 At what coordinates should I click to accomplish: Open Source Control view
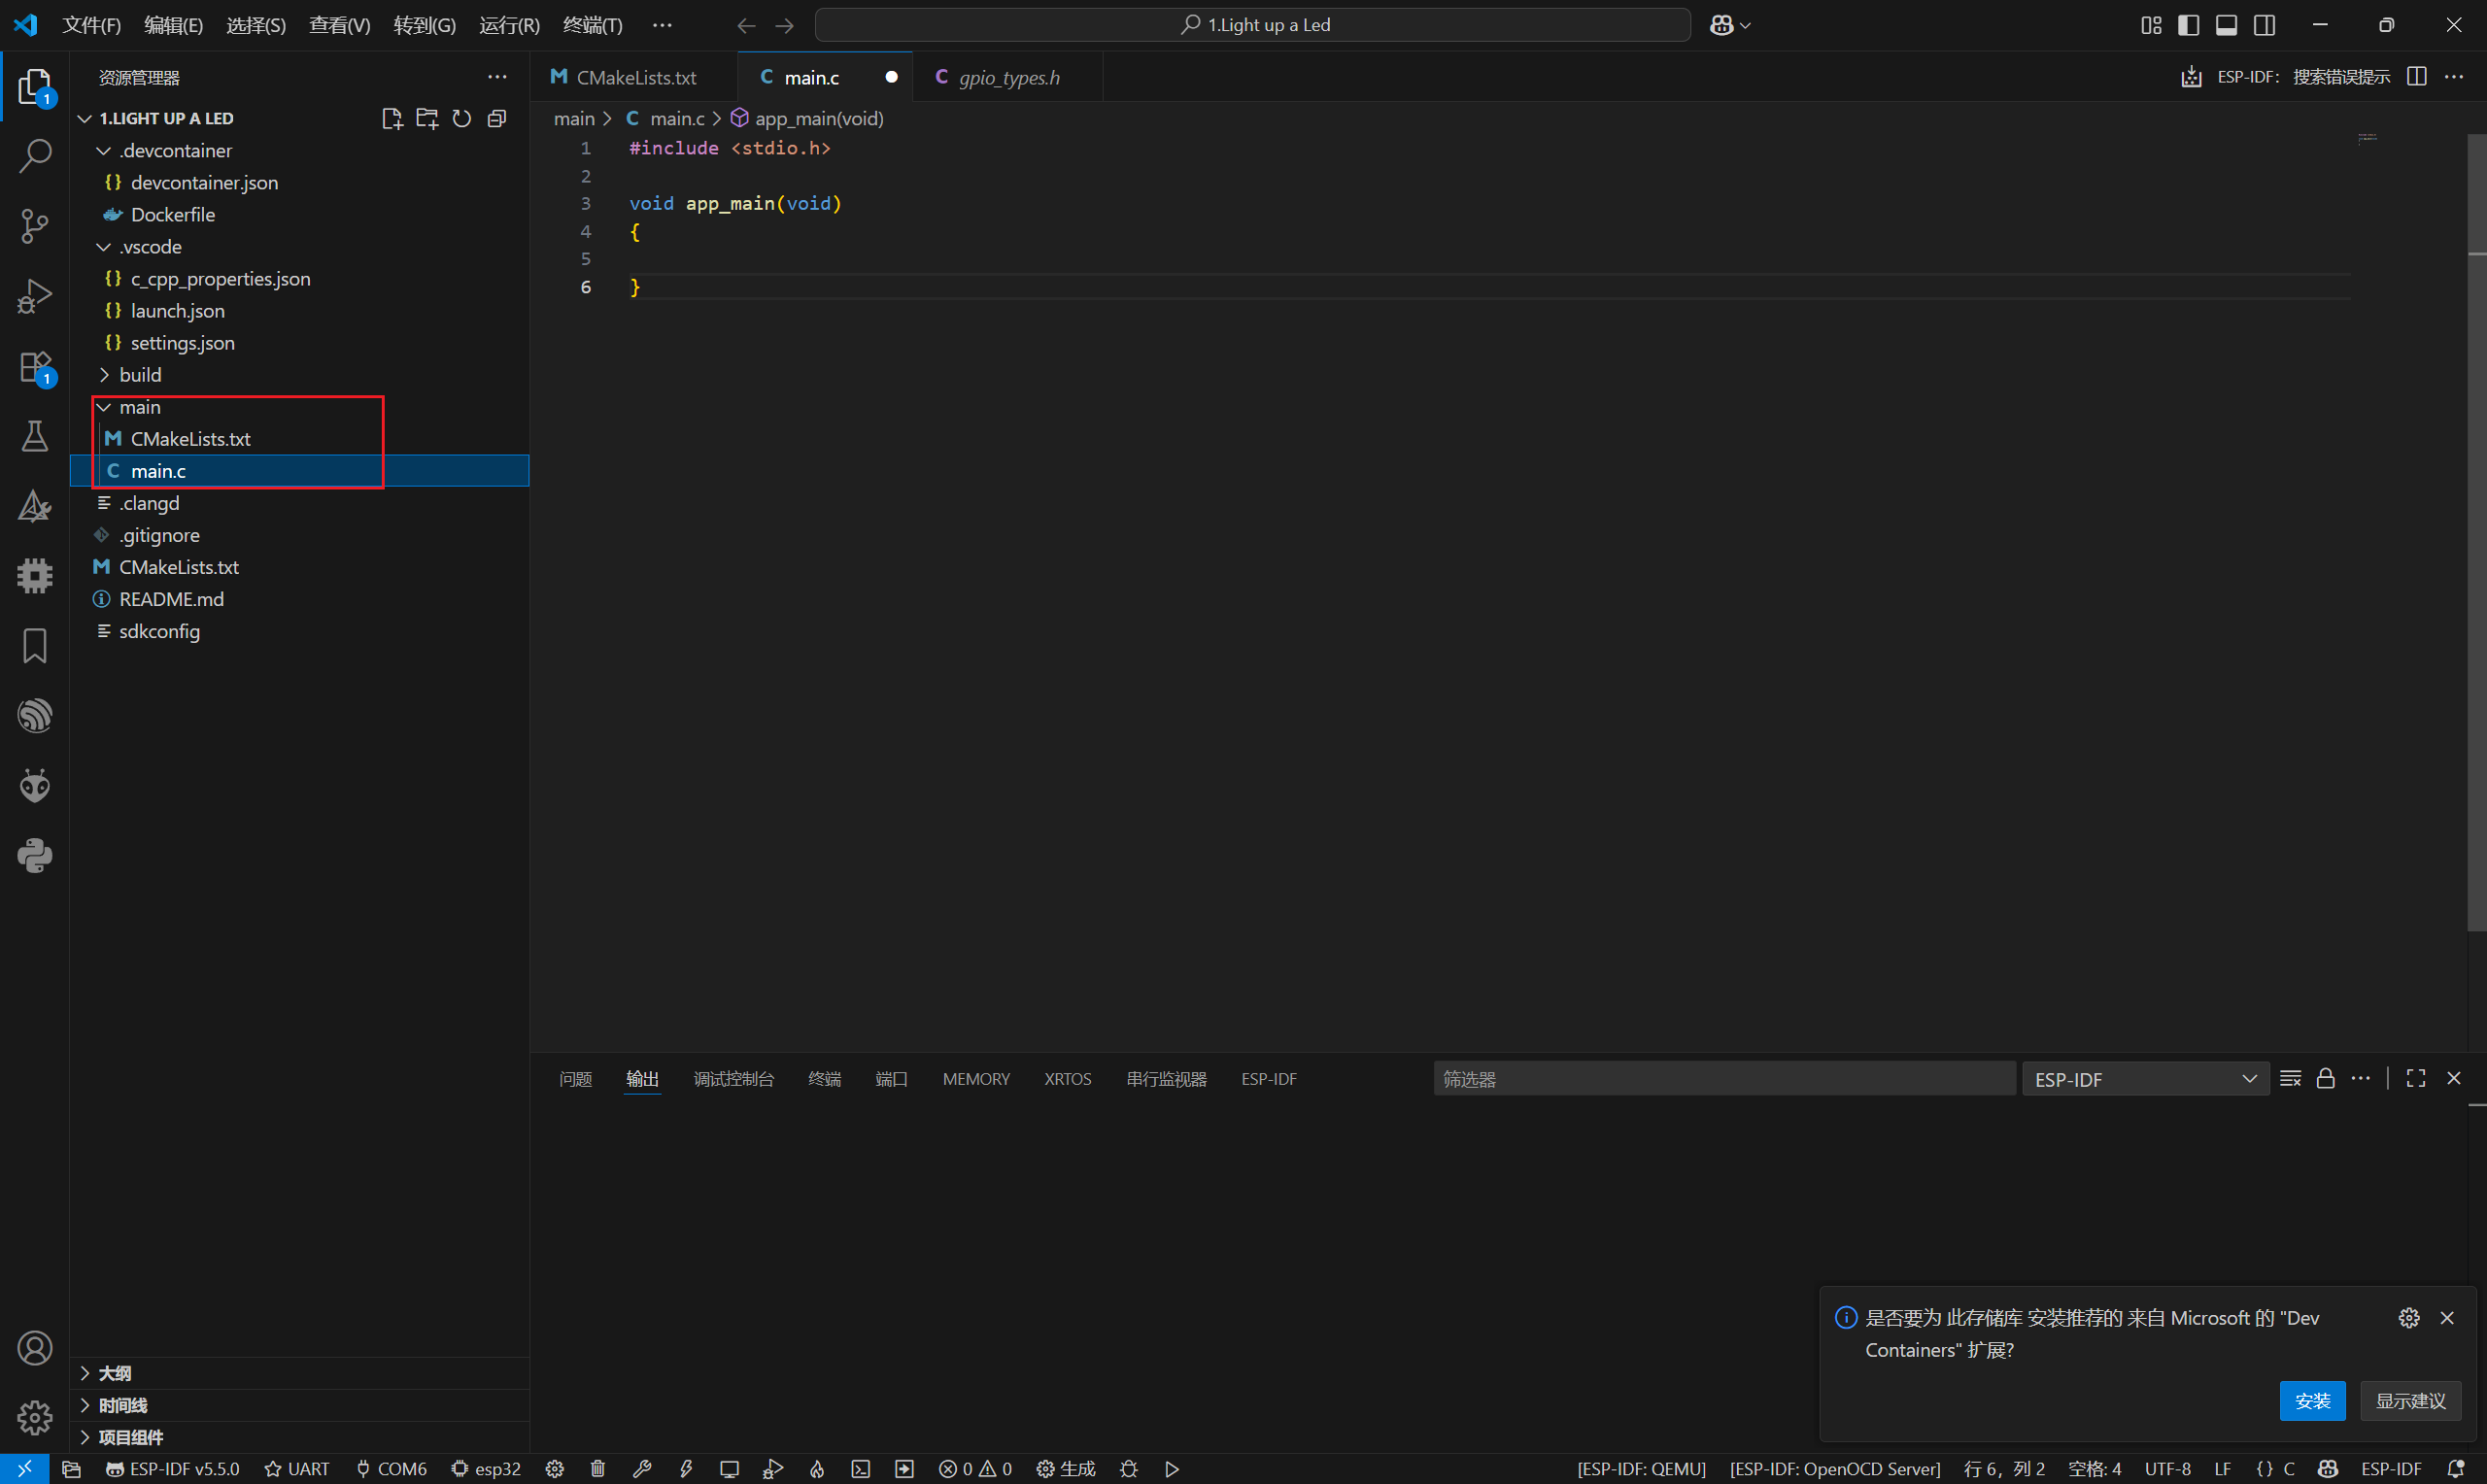click(x=35, y=226)
